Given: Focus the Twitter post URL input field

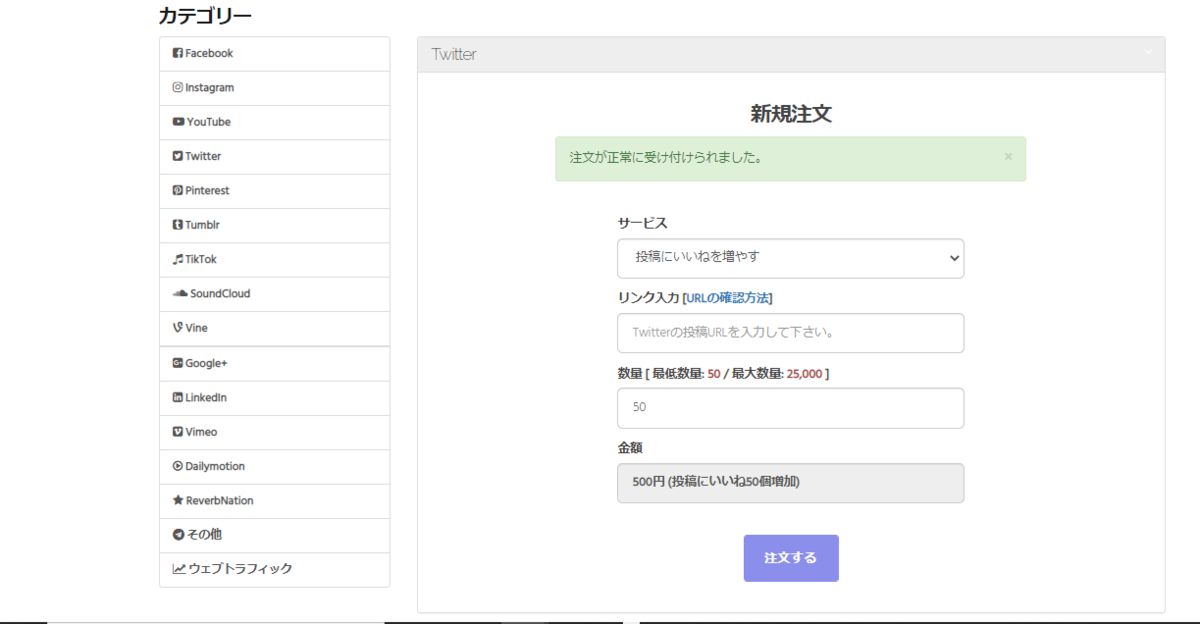Looking at the screenshot, I should coord(791,333).
